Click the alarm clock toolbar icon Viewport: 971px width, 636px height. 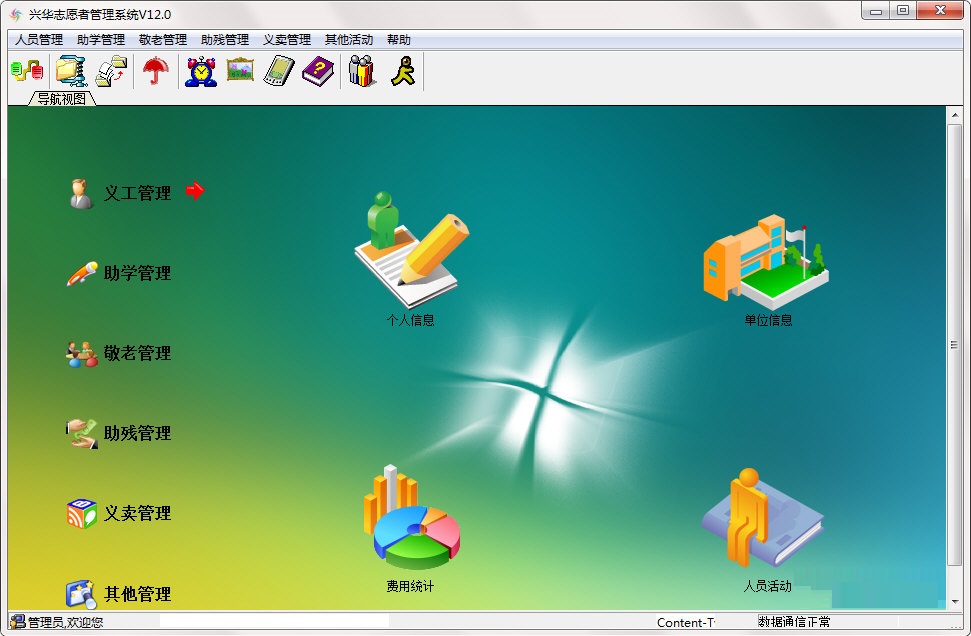click(201, 71)
